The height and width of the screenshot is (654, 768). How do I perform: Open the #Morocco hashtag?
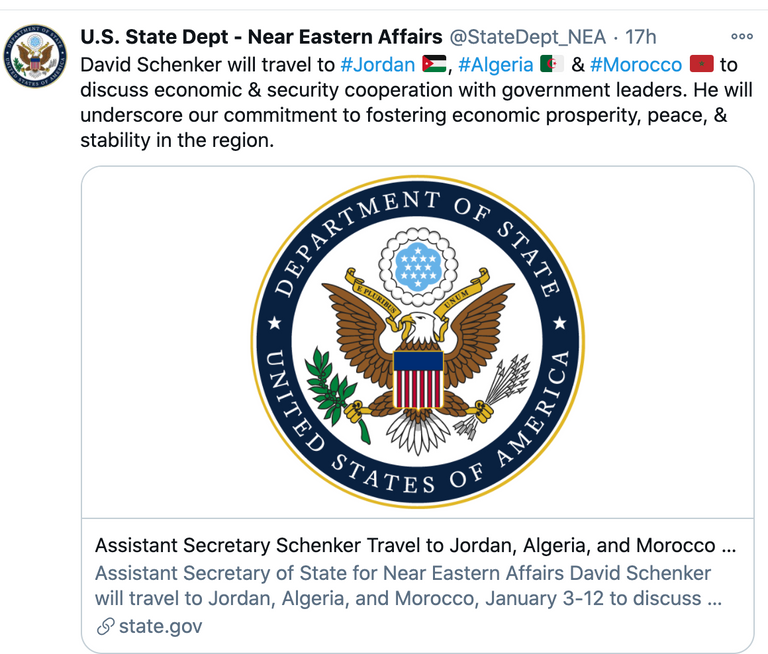tap(636, 65)
